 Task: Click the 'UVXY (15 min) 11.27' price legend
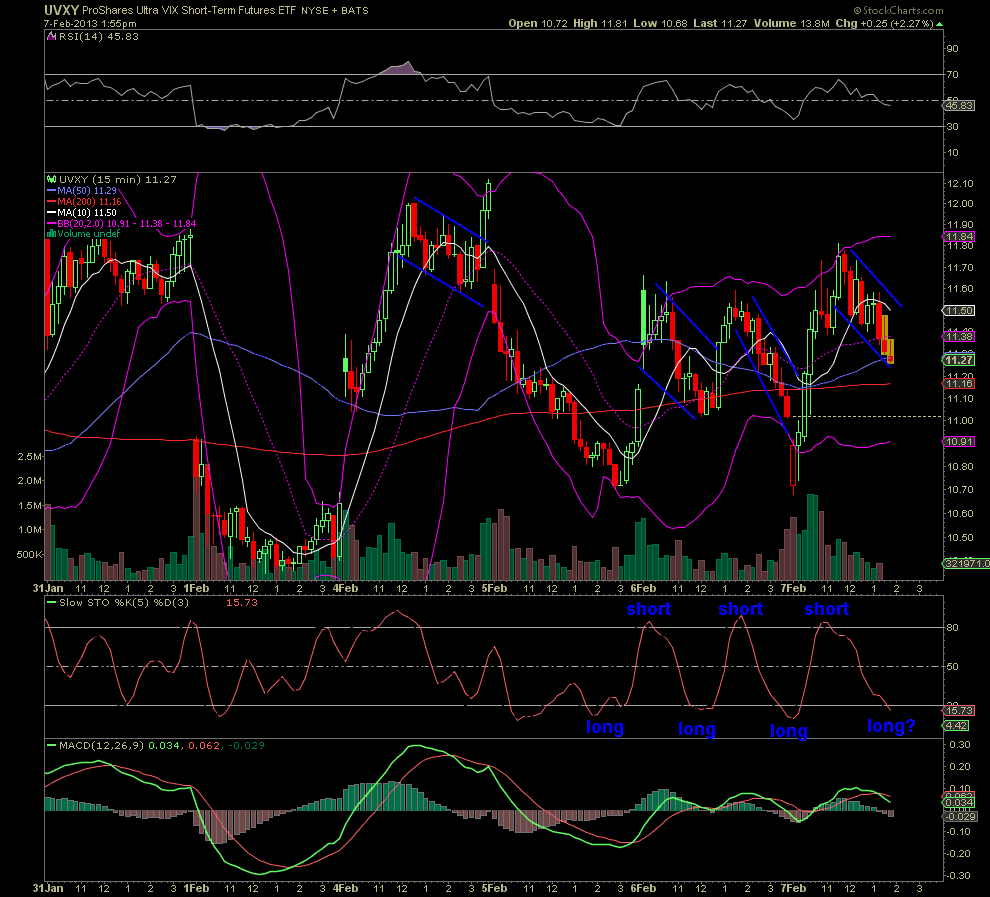pyautogui.click(x=112, y=179)
